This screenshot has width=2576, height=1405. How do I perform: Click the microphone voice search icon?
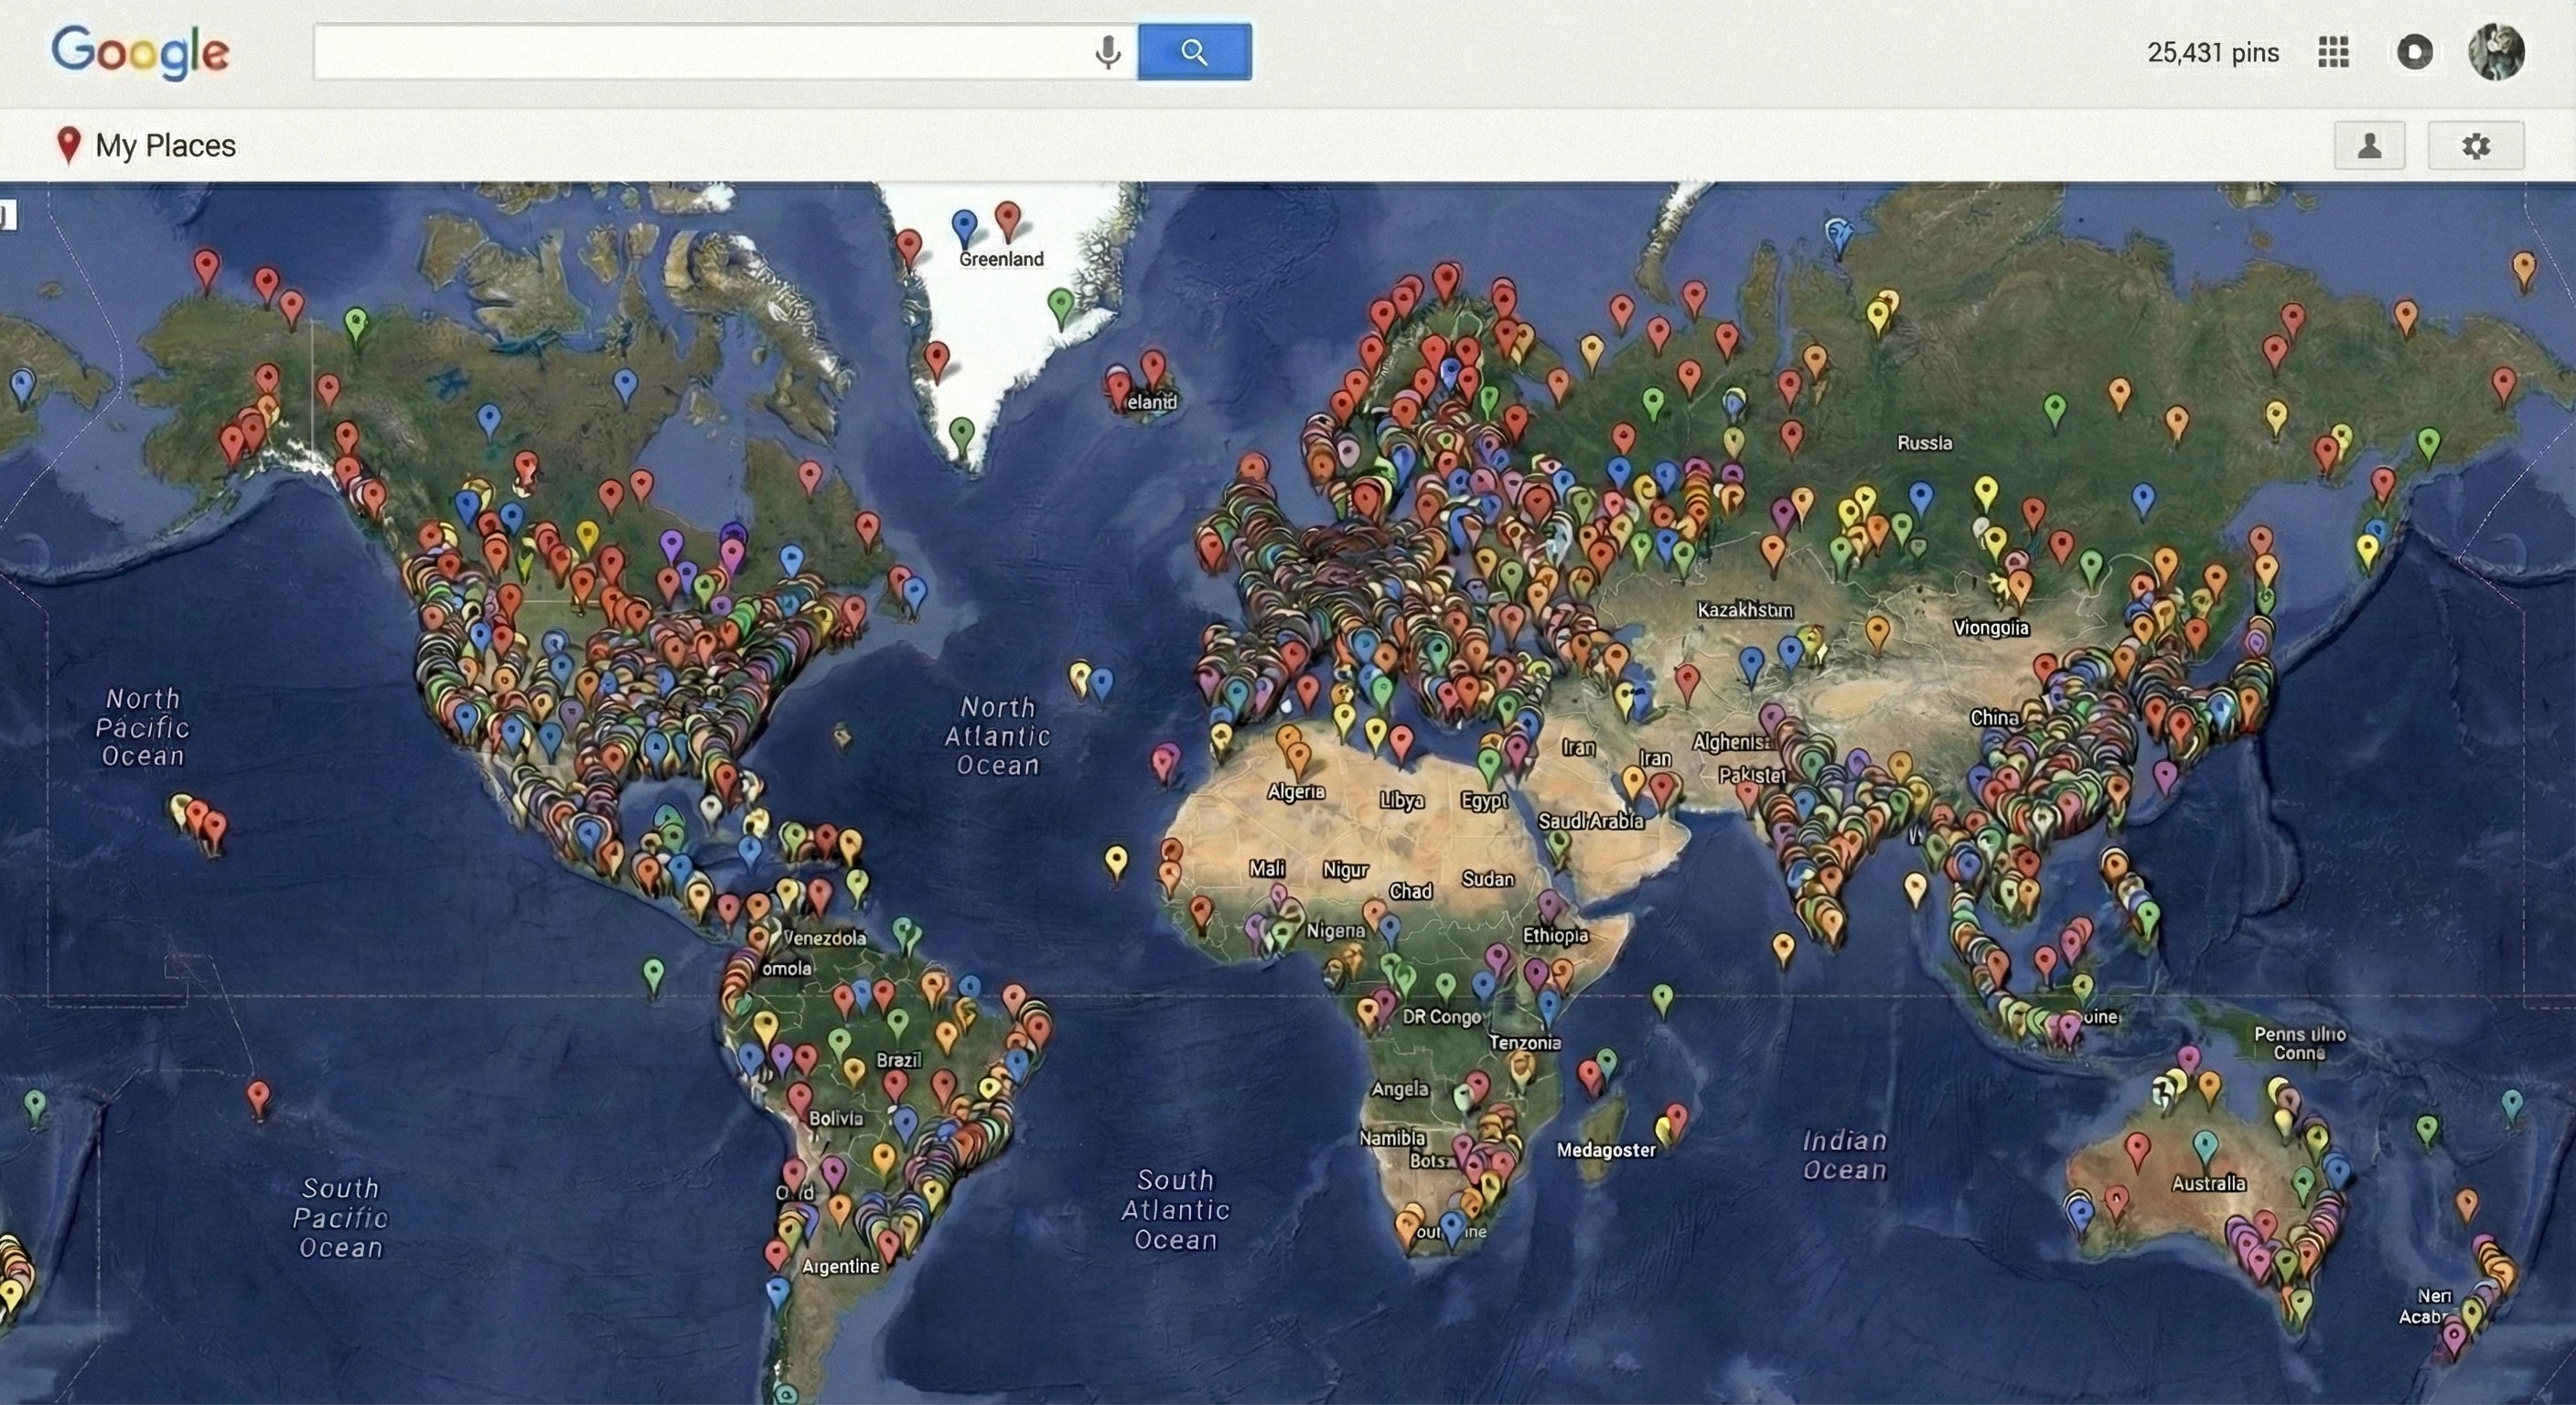(x=1107, y=52)
